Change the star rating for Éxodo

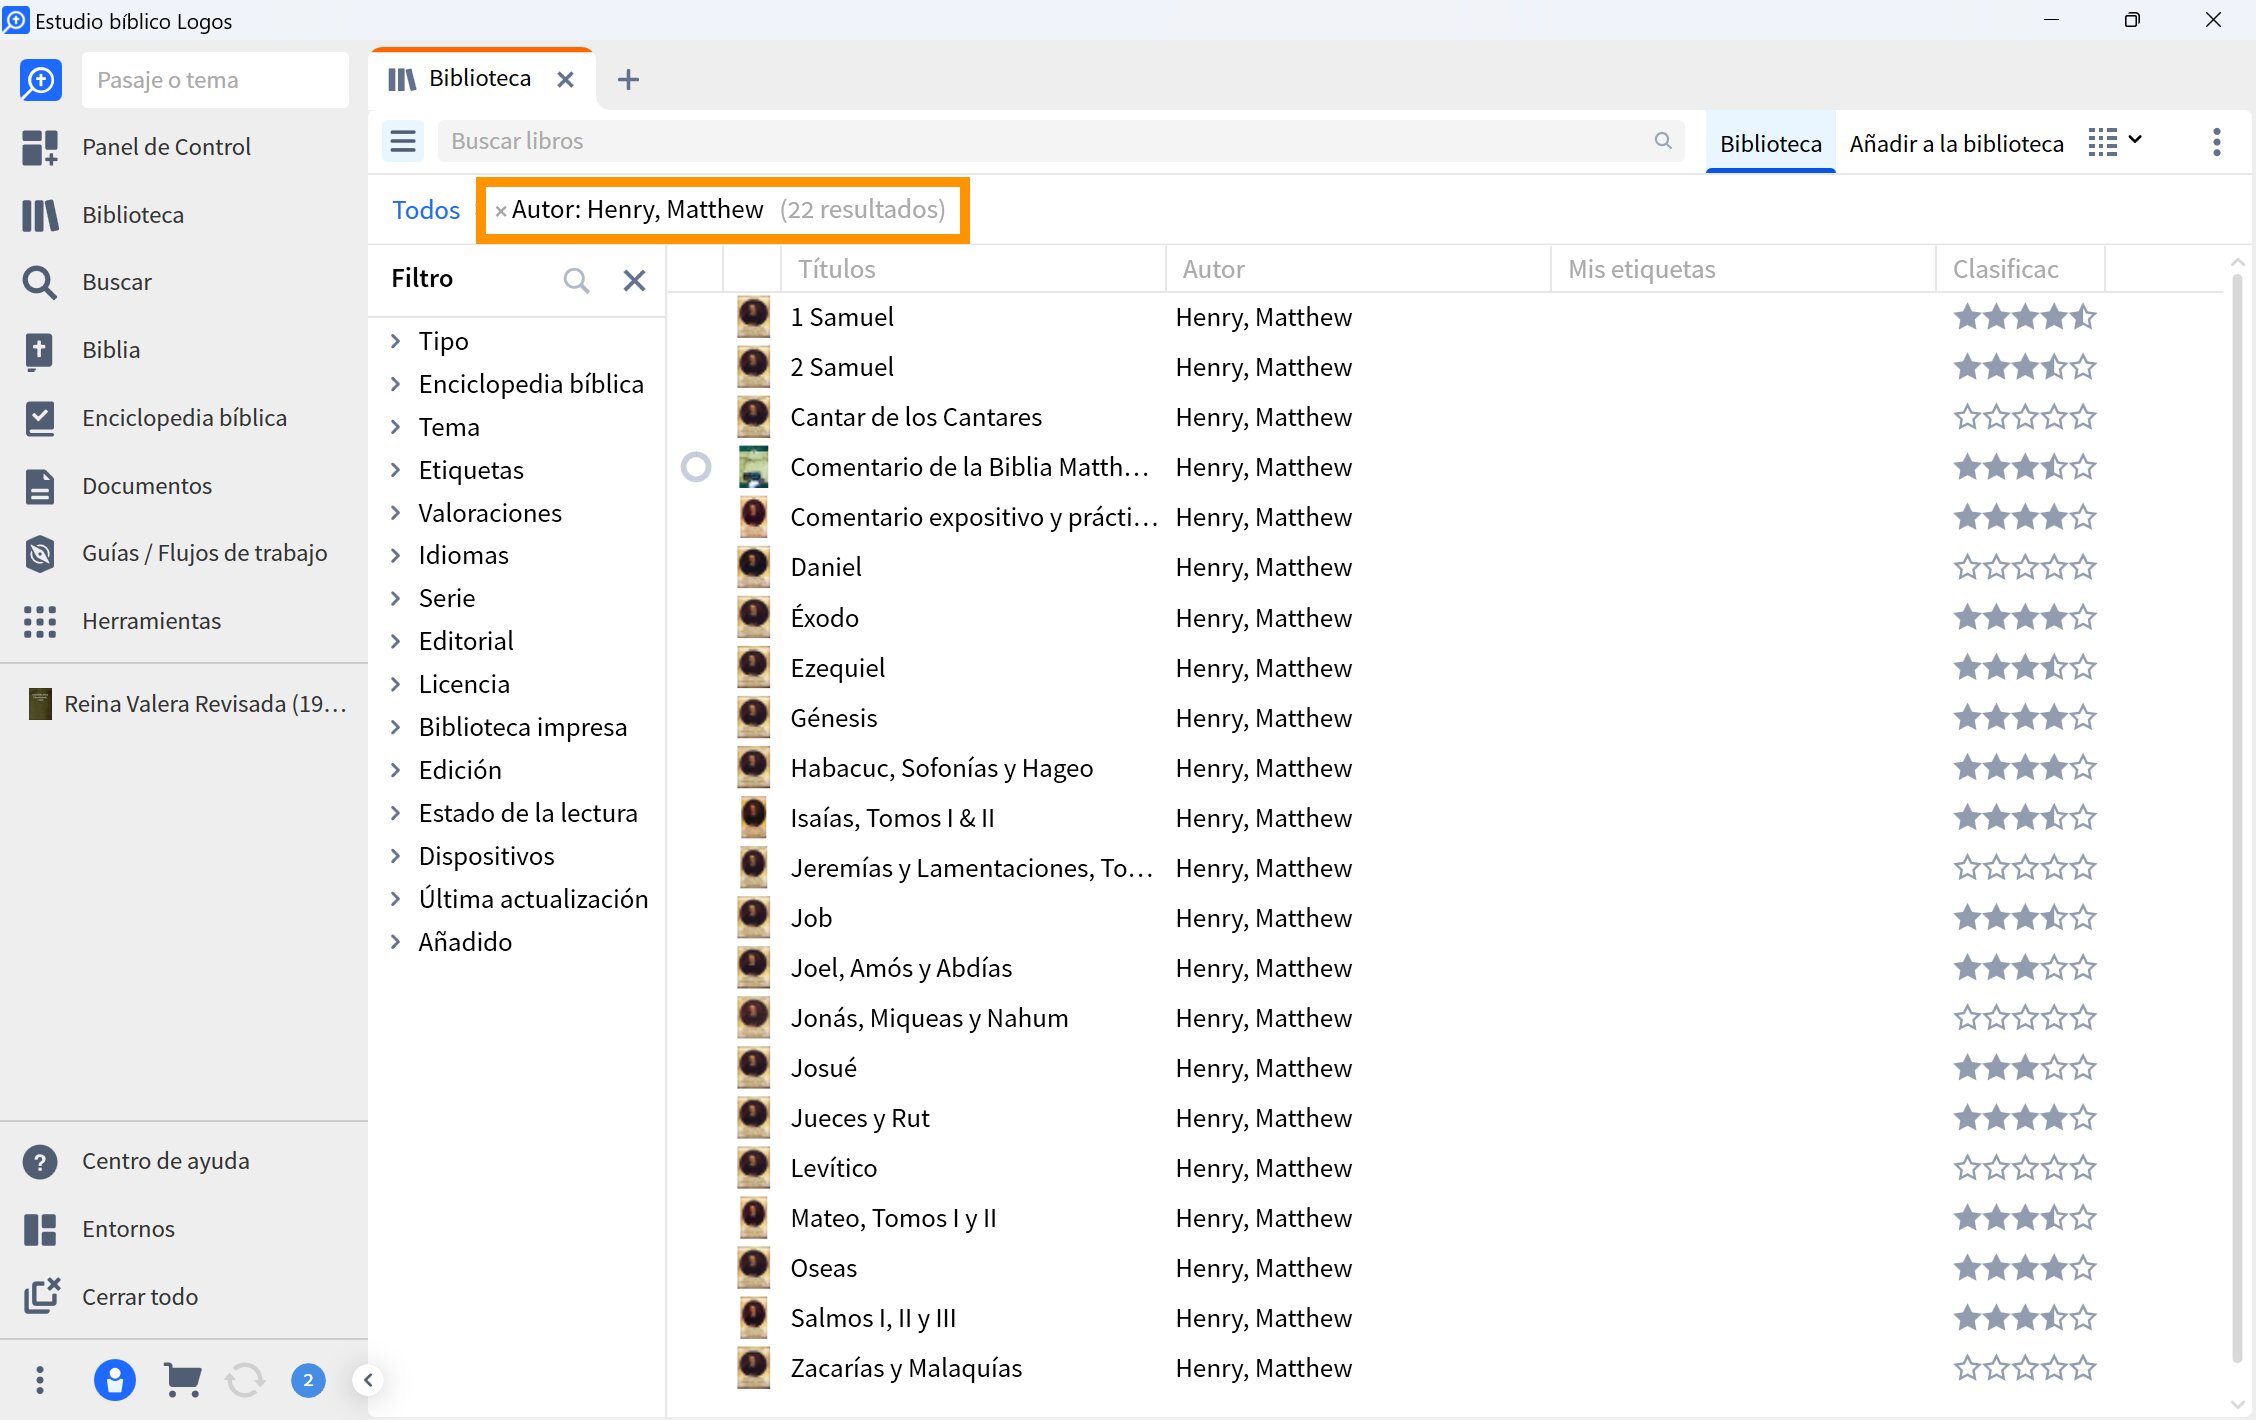coord(2025,617)
